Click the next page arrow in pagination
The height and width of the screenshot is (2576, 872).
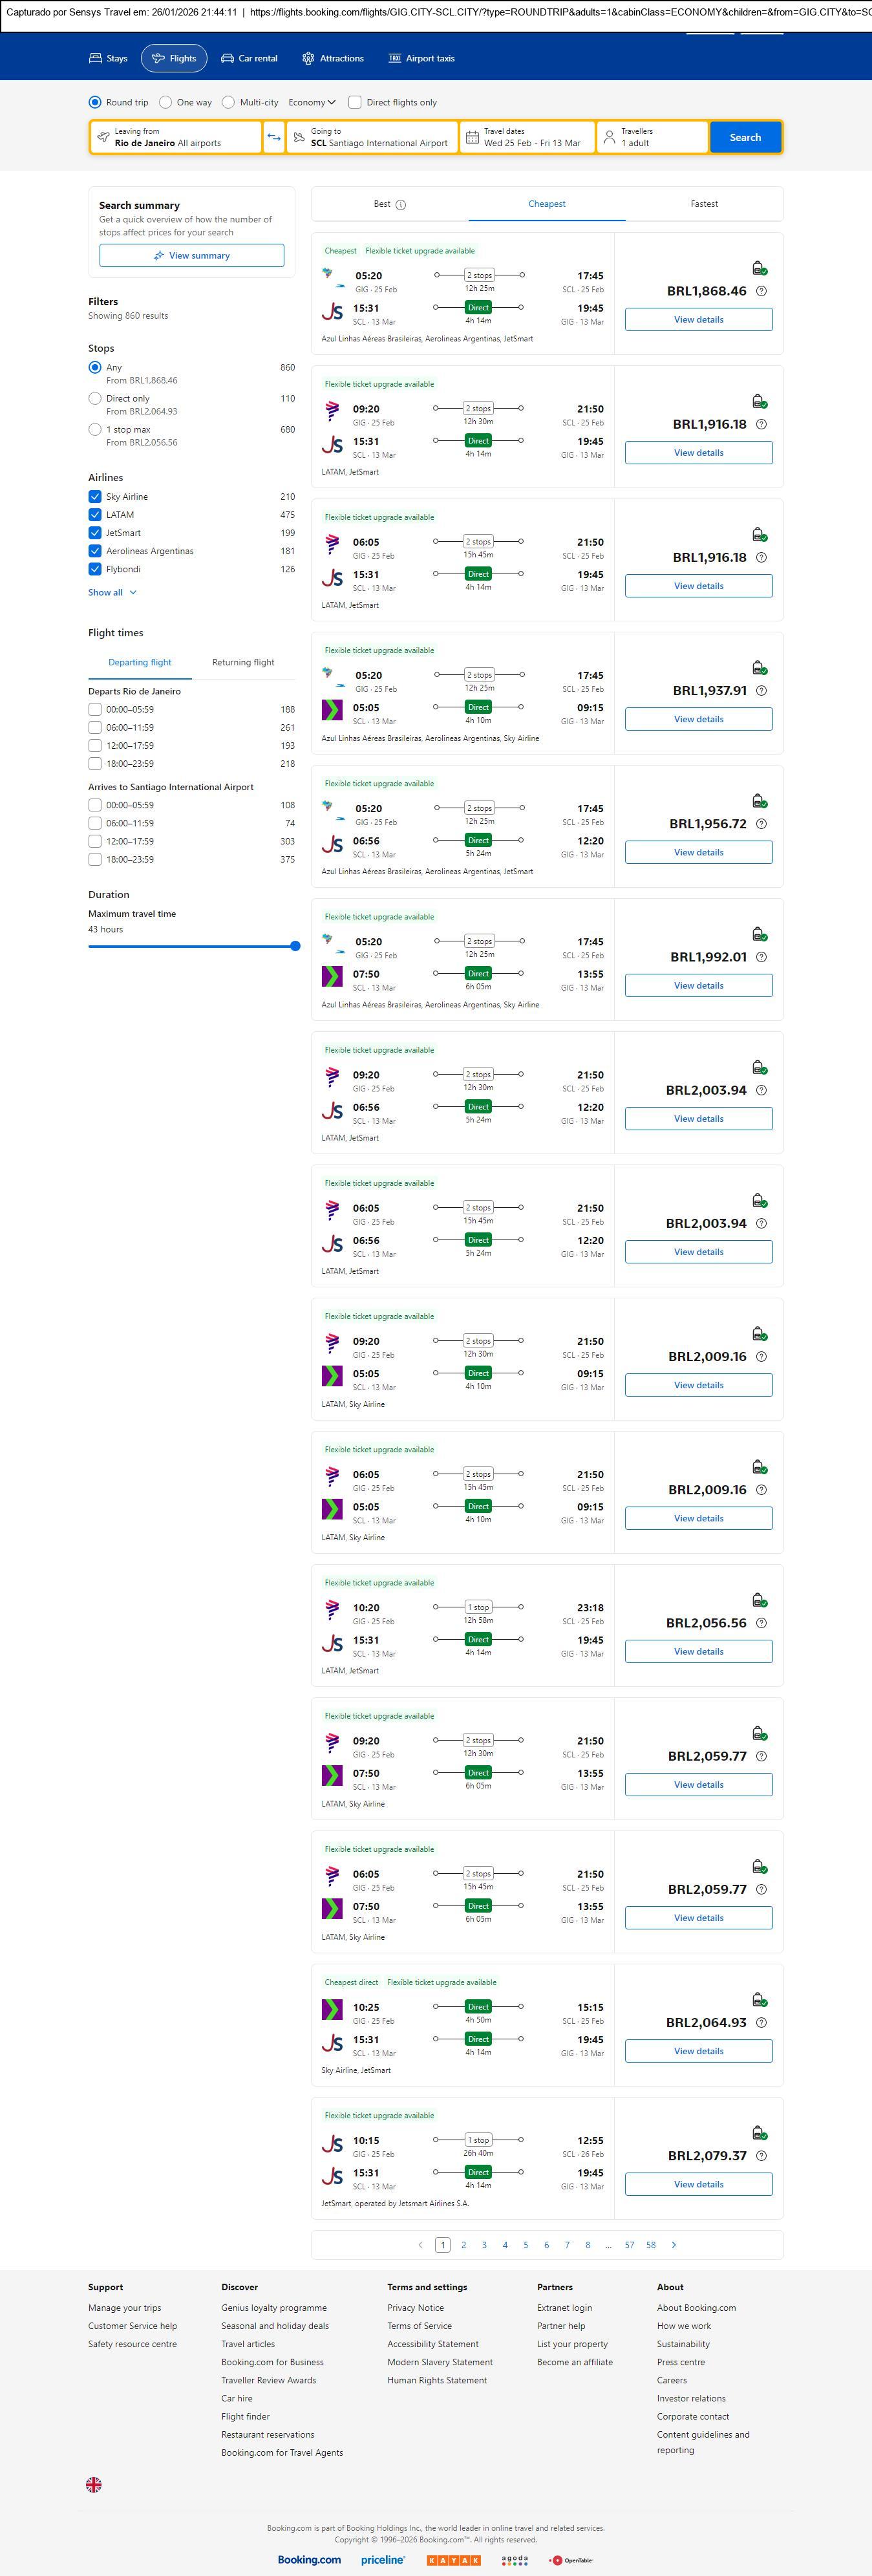674,2245
